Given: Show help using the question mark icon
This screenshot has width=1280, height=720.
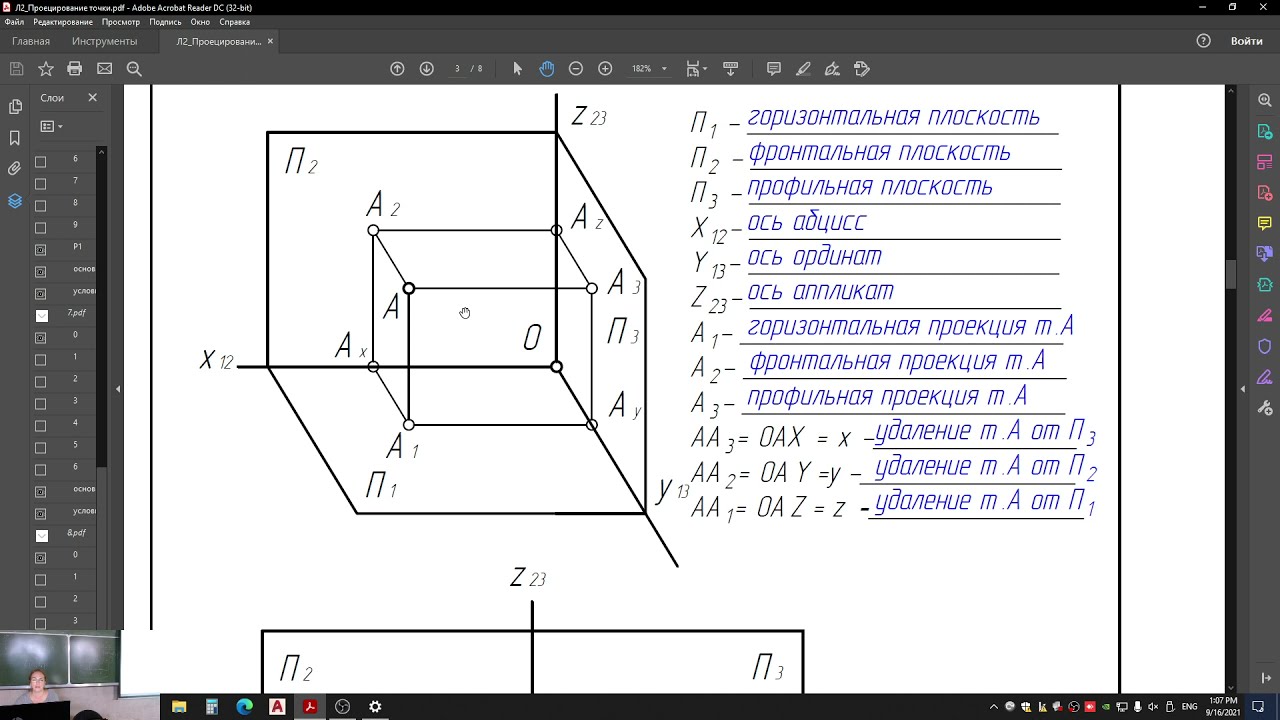Looking at the screenshot, I should pyautogui.click(x=1204, y=41).
